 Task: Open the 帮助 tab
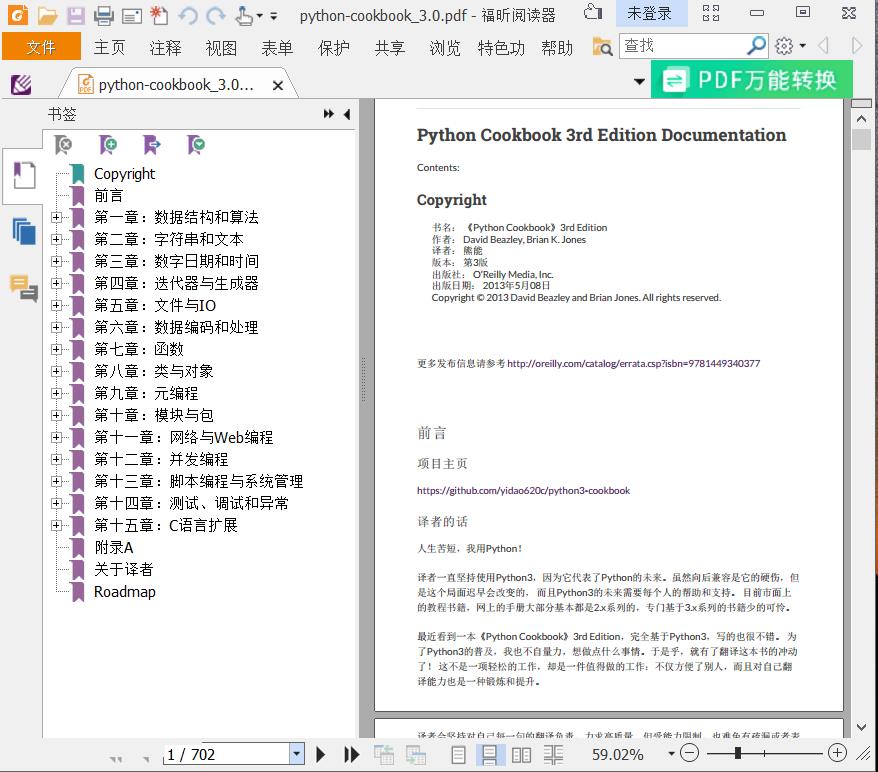557,48
